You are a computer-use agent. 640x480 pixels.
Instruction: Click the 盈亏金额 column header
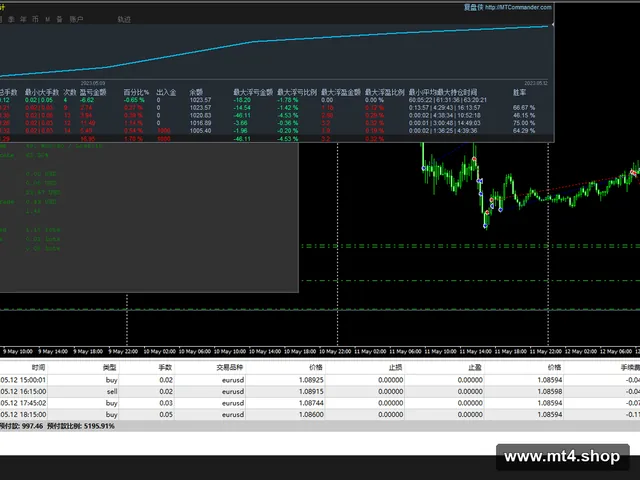coord(93,92)
